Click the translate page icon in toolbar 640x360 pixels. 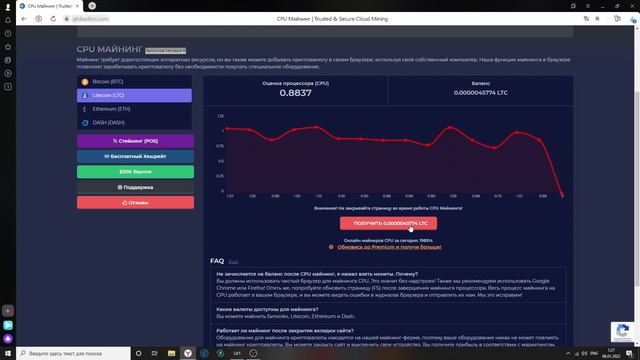click(x=586, y=19)
